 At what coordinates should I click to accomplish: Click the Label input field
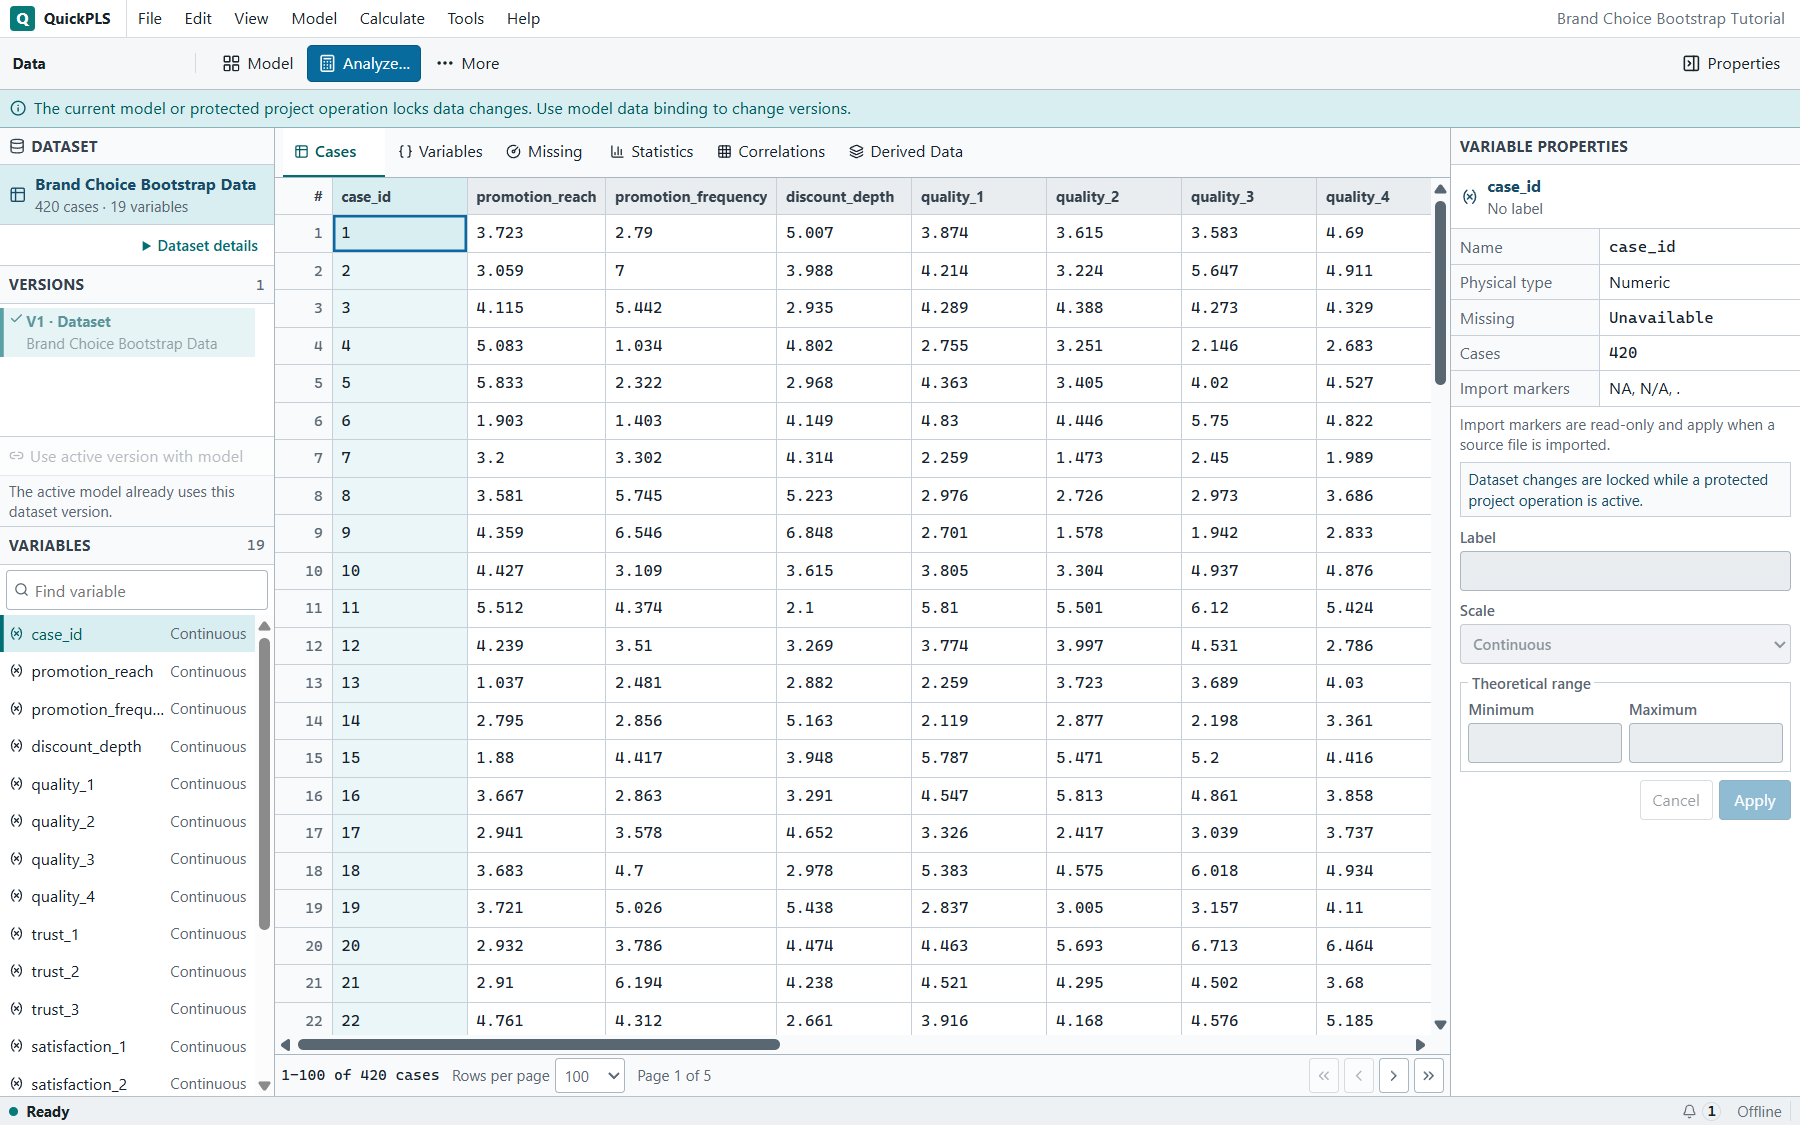1625,571
